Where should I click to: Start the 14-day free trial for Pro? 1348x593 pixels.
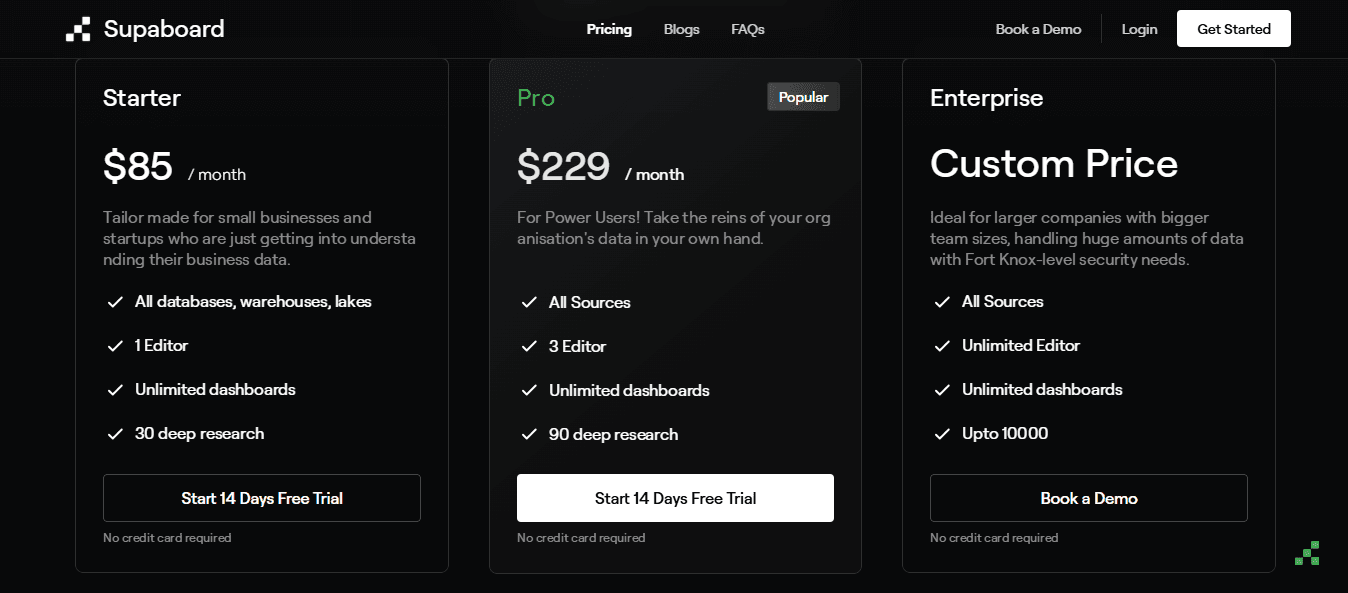point(675,498)
